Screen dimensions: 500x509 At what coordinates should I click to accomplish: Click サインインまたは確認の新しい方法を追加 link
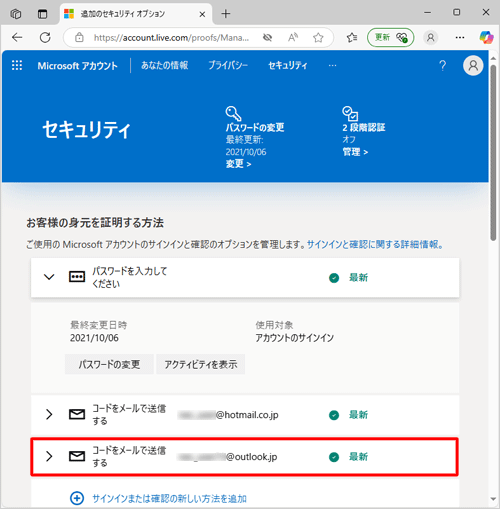(x=169, y=499)
